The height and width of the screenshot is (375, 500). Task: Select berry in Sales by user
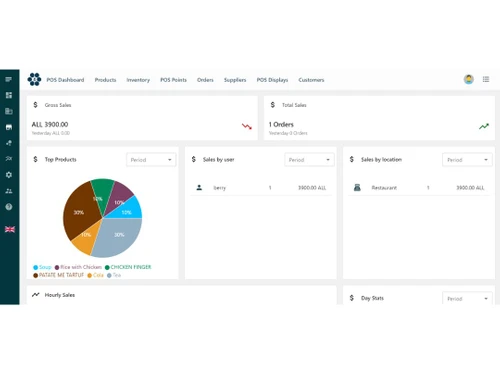(x=220, y=188)
